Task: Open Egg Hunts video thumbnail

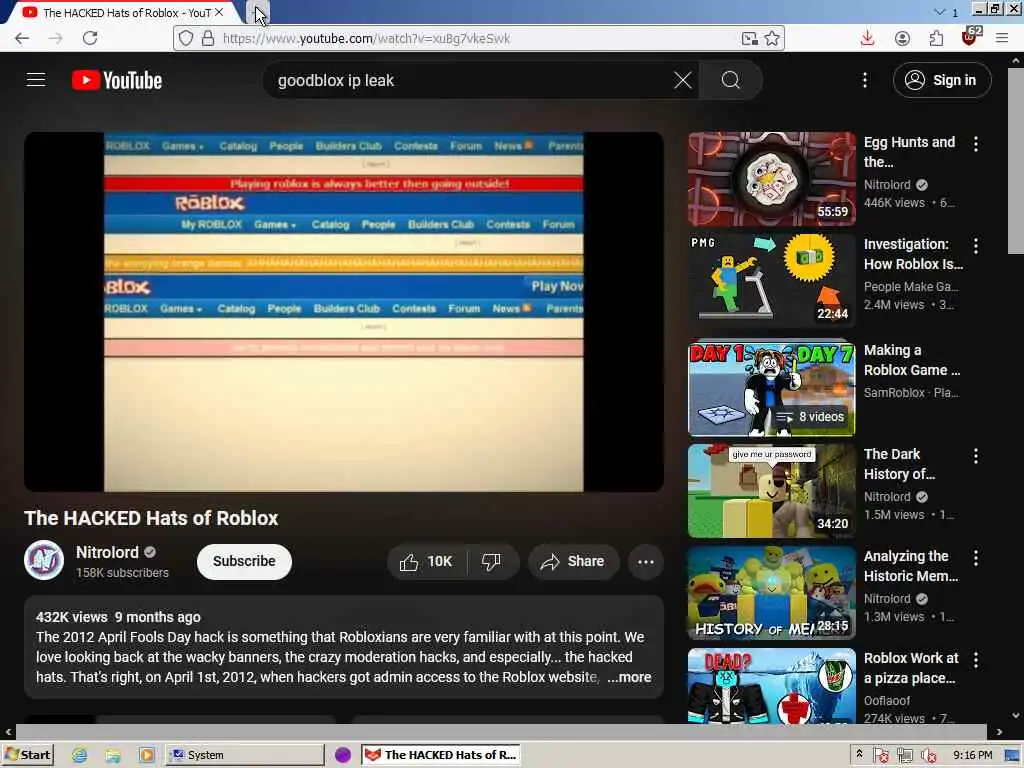Action: (x=771, y=179)
